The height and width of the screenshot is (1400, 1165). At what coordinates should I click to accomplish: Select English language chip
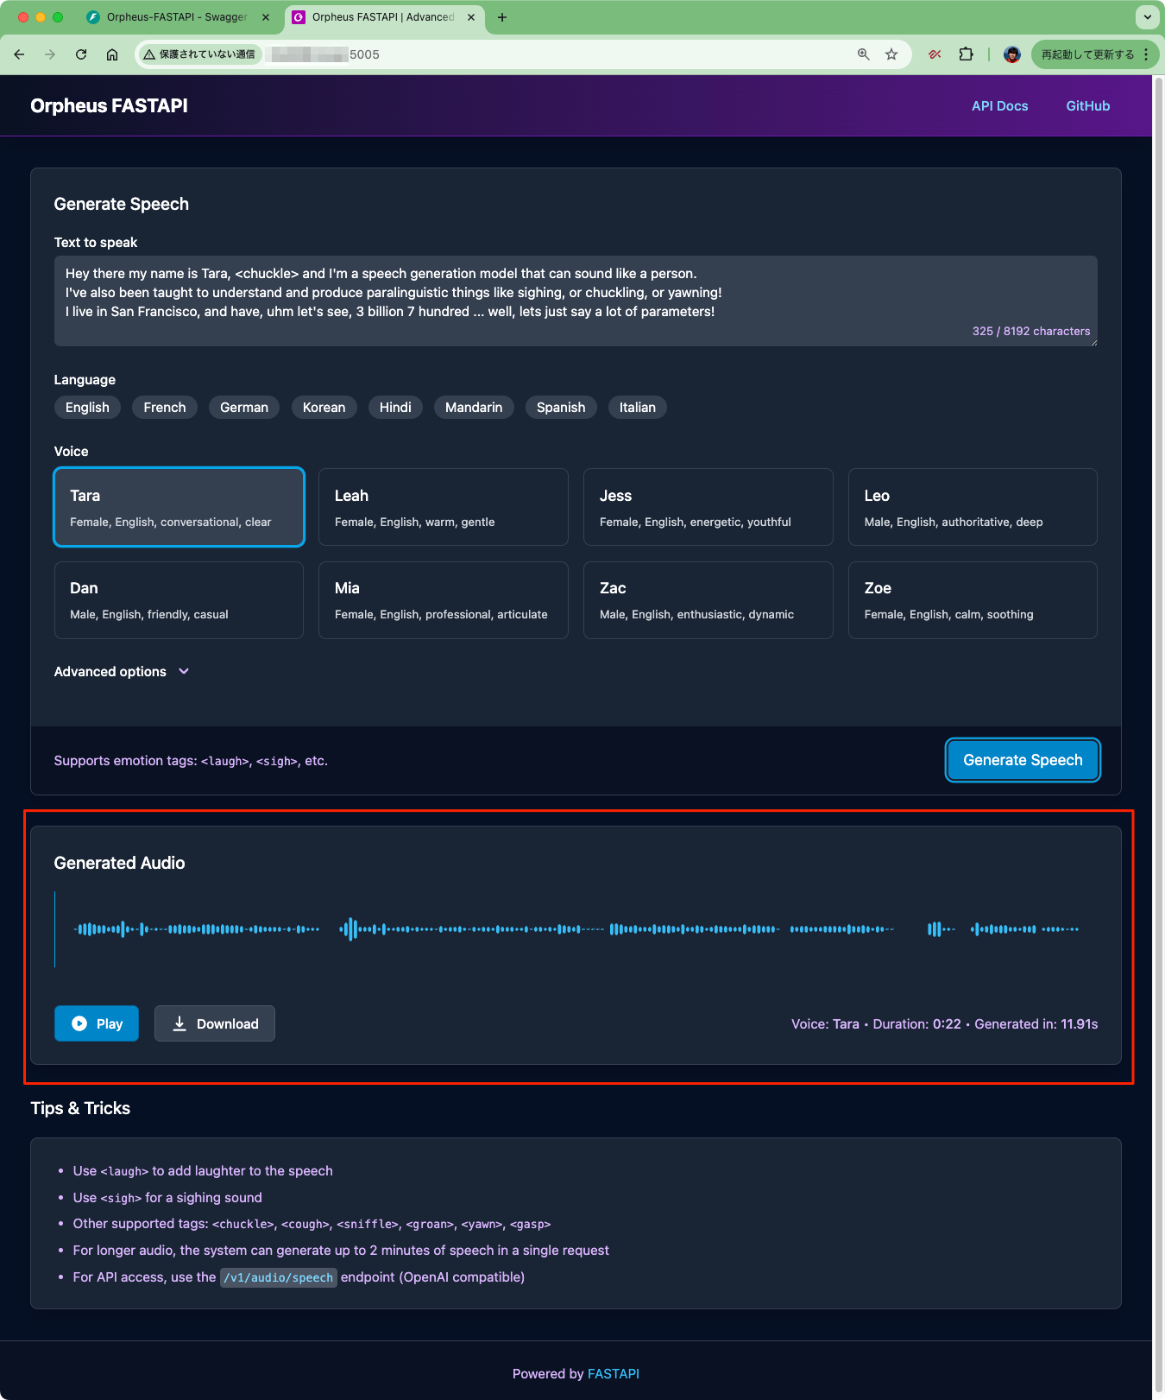(x=87, y=407)
